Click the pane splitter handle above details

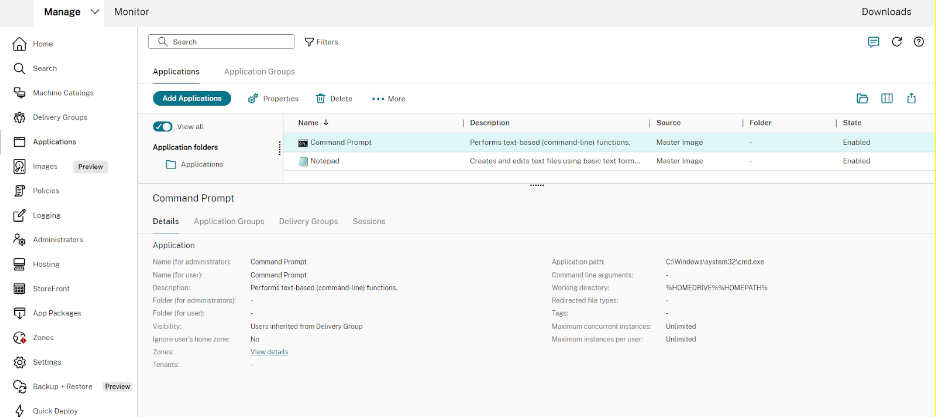536,185
